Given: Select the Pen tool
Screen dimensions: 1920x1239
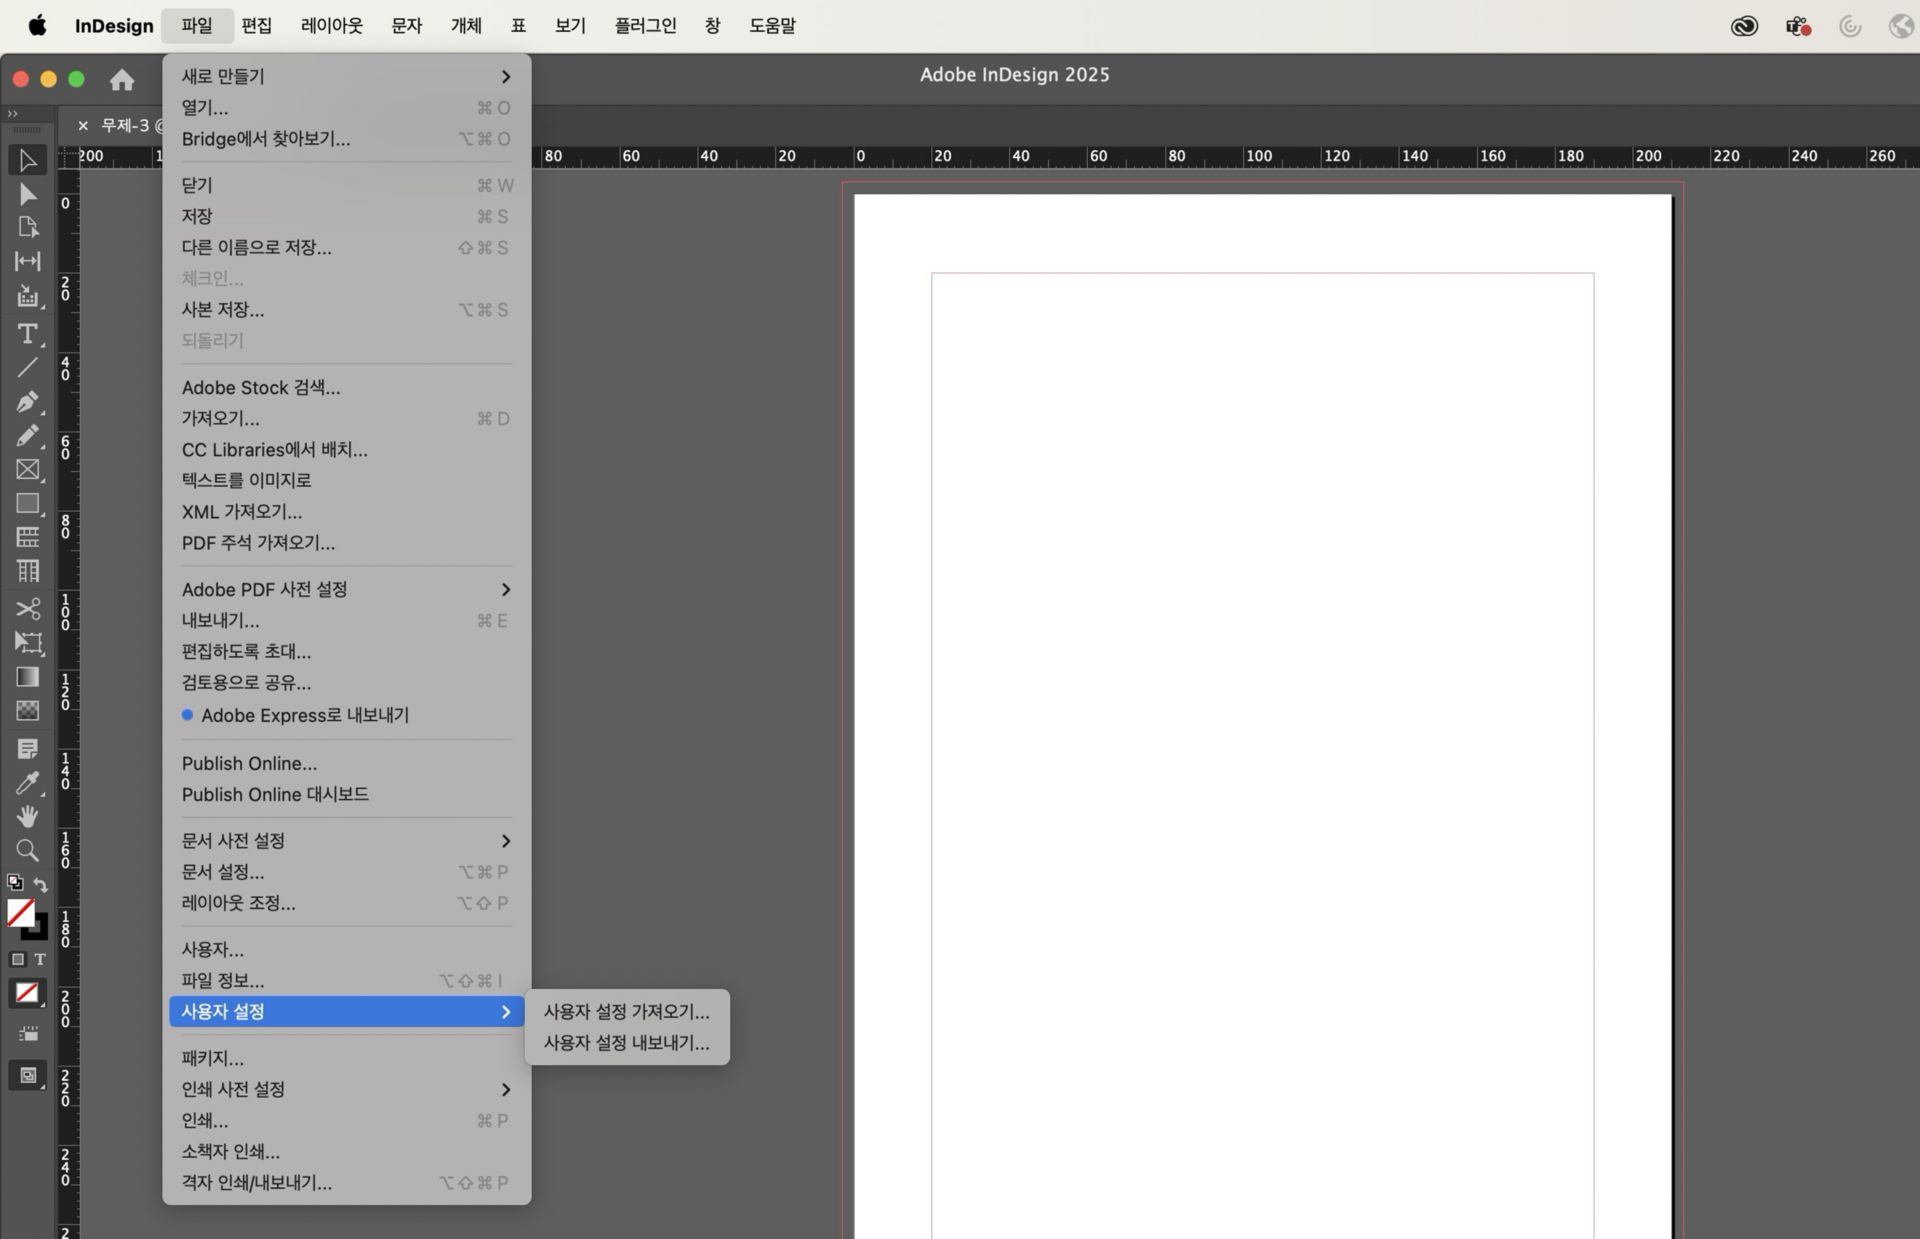Looking at the screenshot, I should tap(27, 401).
